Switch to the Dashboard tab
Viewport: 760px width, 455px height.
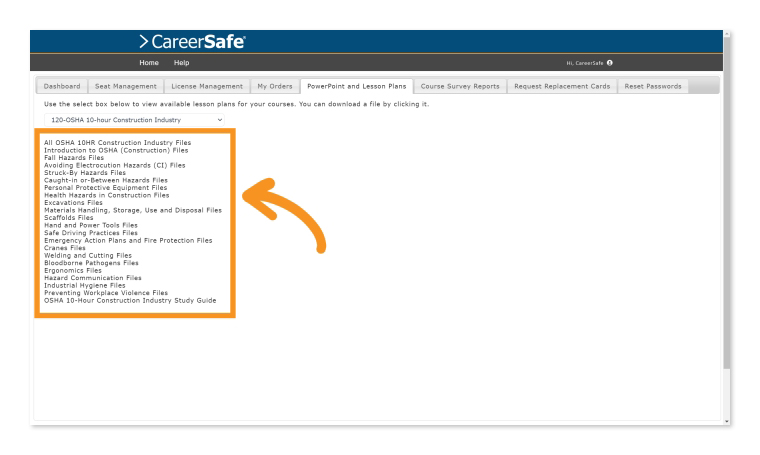[62, 86]
